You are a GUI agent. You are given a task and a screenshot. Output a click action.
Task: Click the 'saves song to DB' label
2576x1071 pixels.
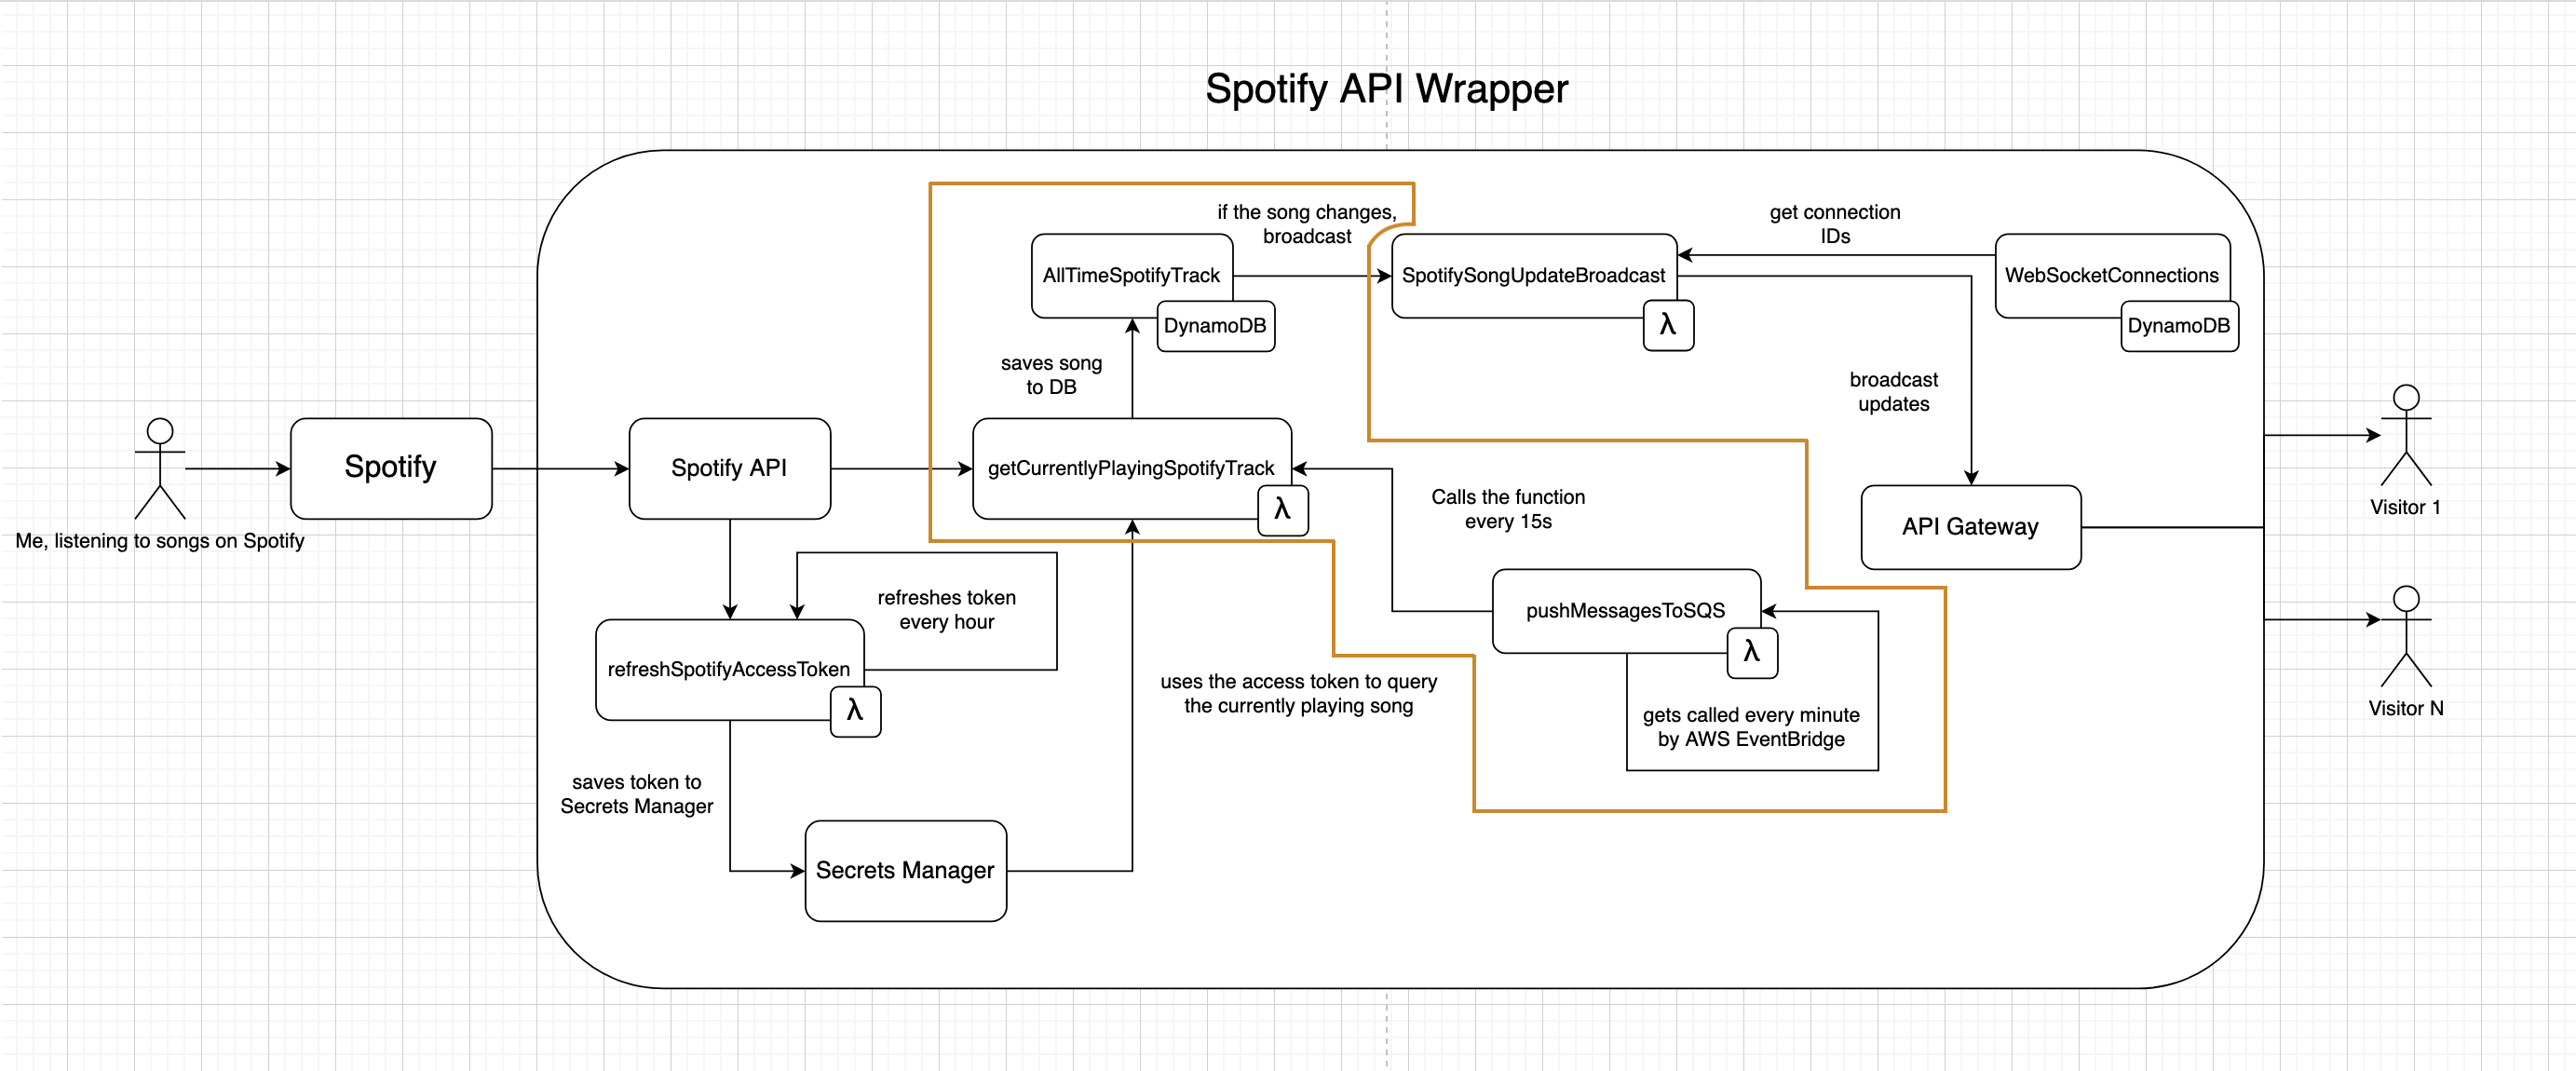point(1051,375)
